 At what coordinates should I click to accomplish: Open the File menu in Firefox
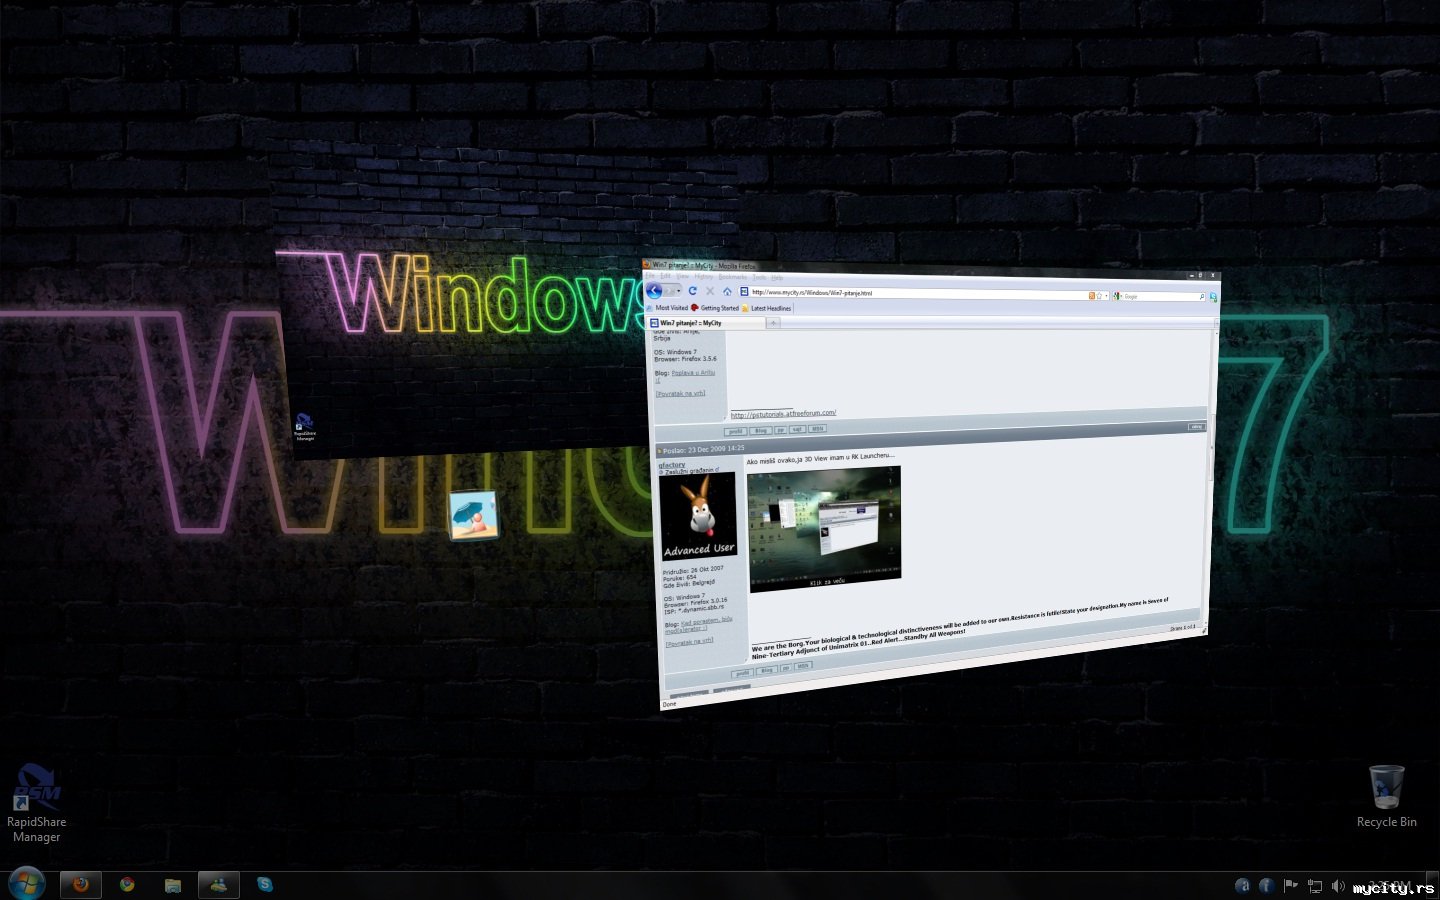[x=650, y=275]
